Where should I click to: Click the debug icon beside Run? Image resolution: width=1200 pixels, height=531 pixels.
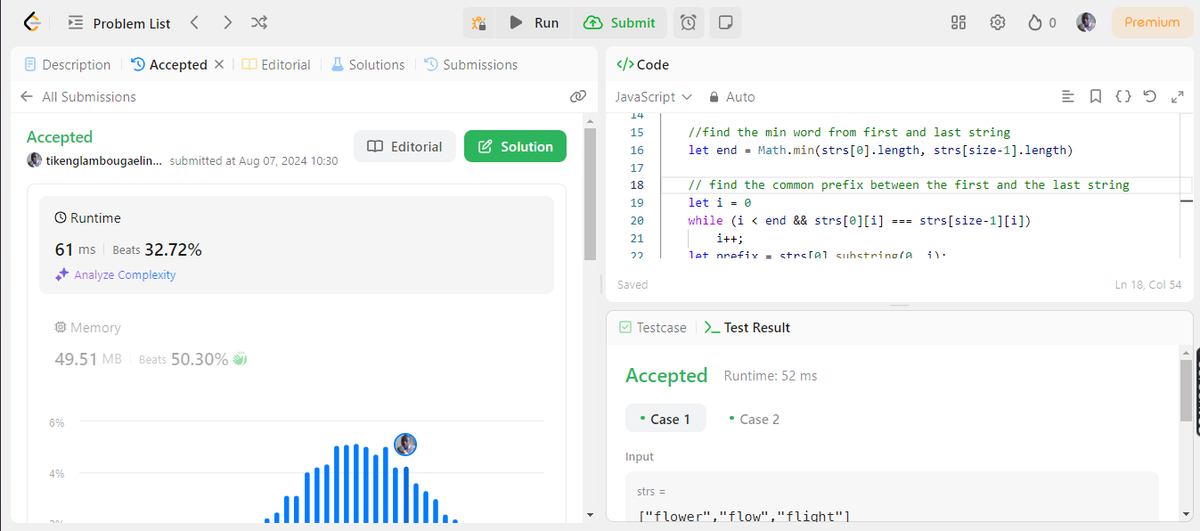pyautogui.click(x=479, y=22)
